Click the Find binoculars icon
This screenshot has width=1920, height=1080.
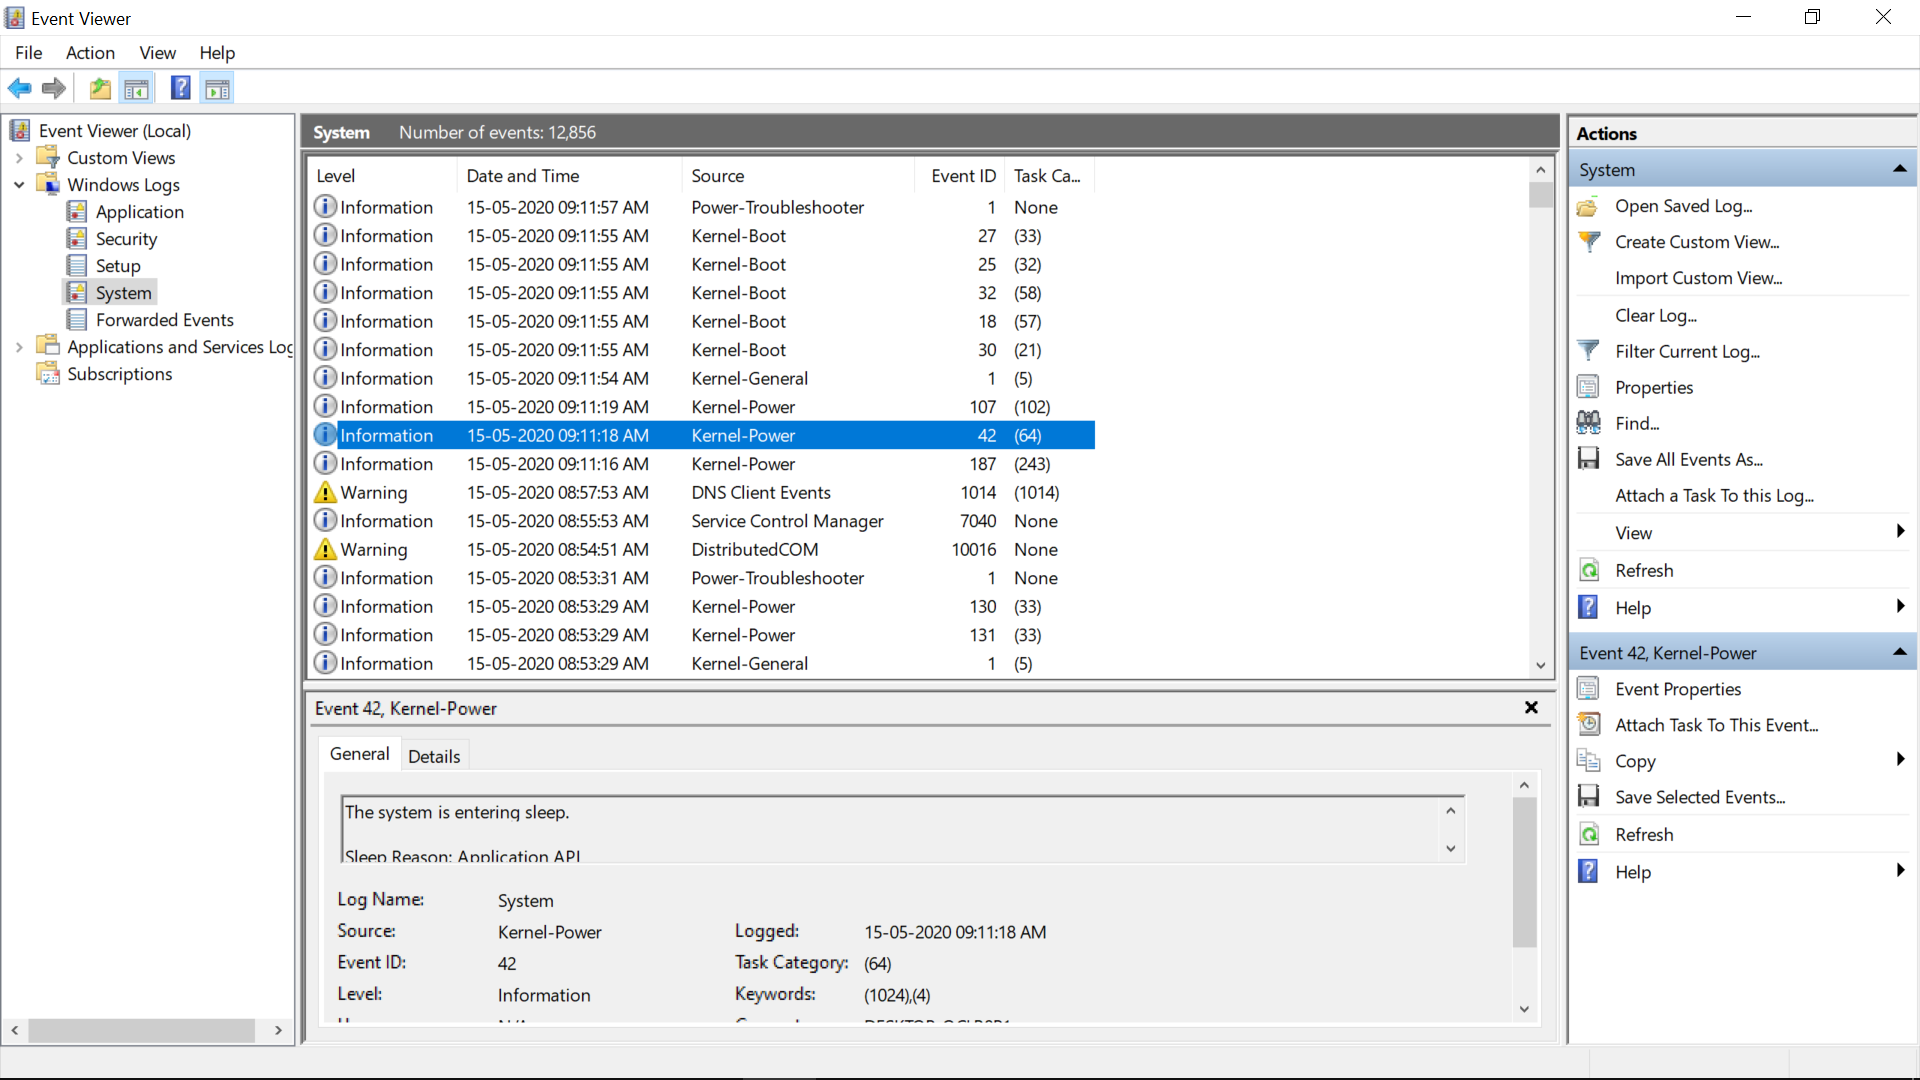[1588, 423]
